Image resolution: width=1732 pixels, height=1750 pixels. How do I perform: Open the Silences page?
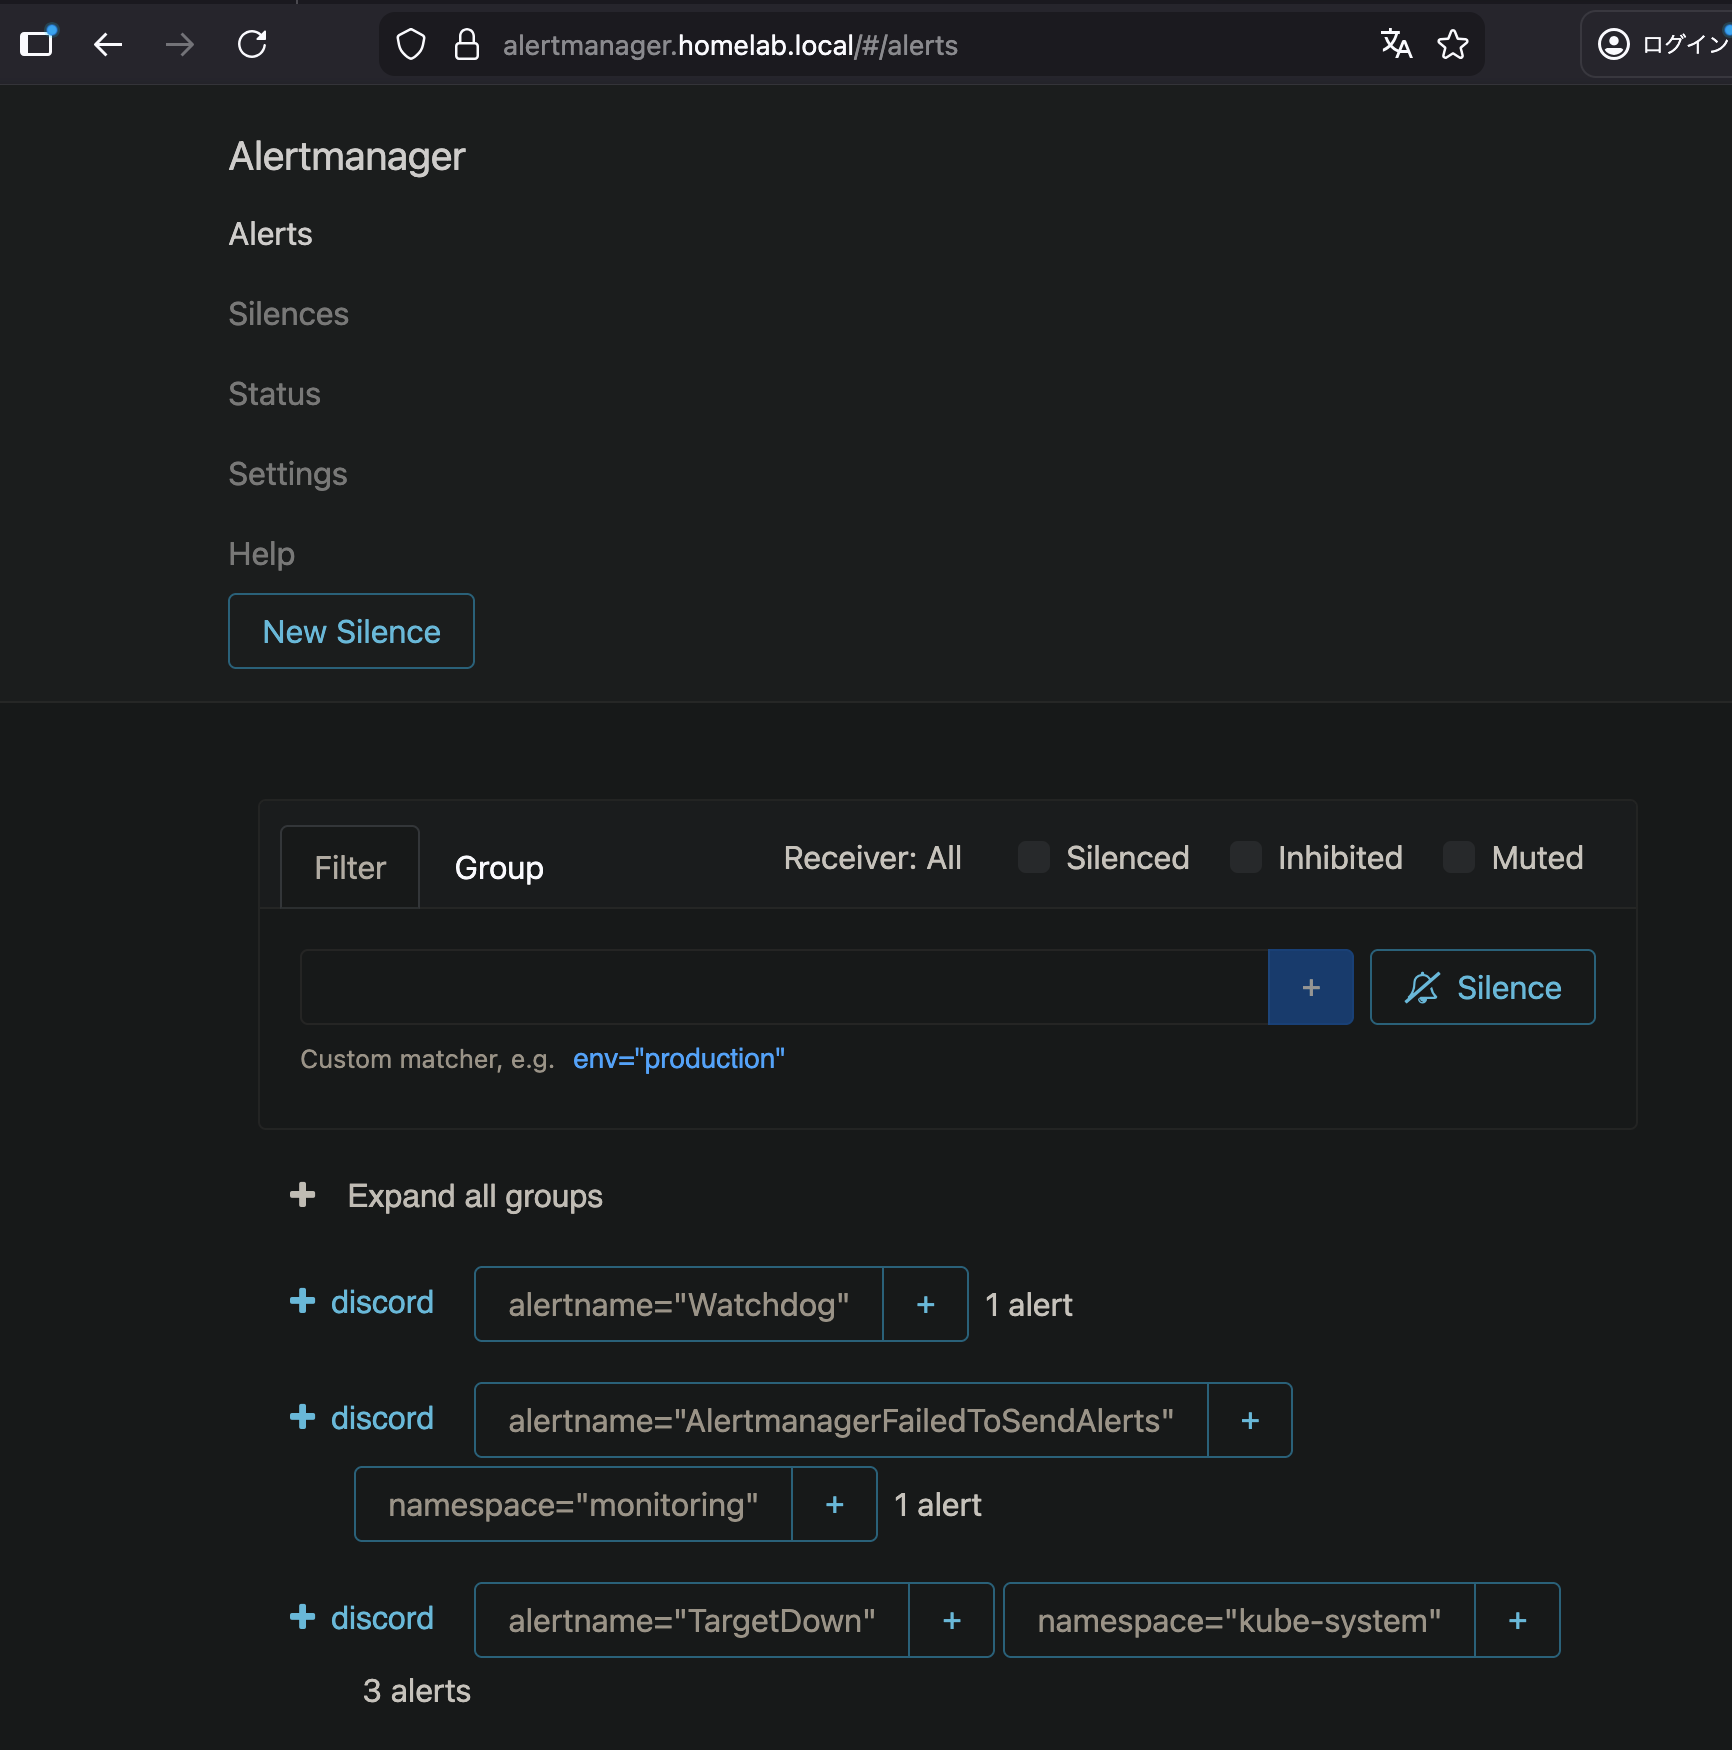point(288,313)
